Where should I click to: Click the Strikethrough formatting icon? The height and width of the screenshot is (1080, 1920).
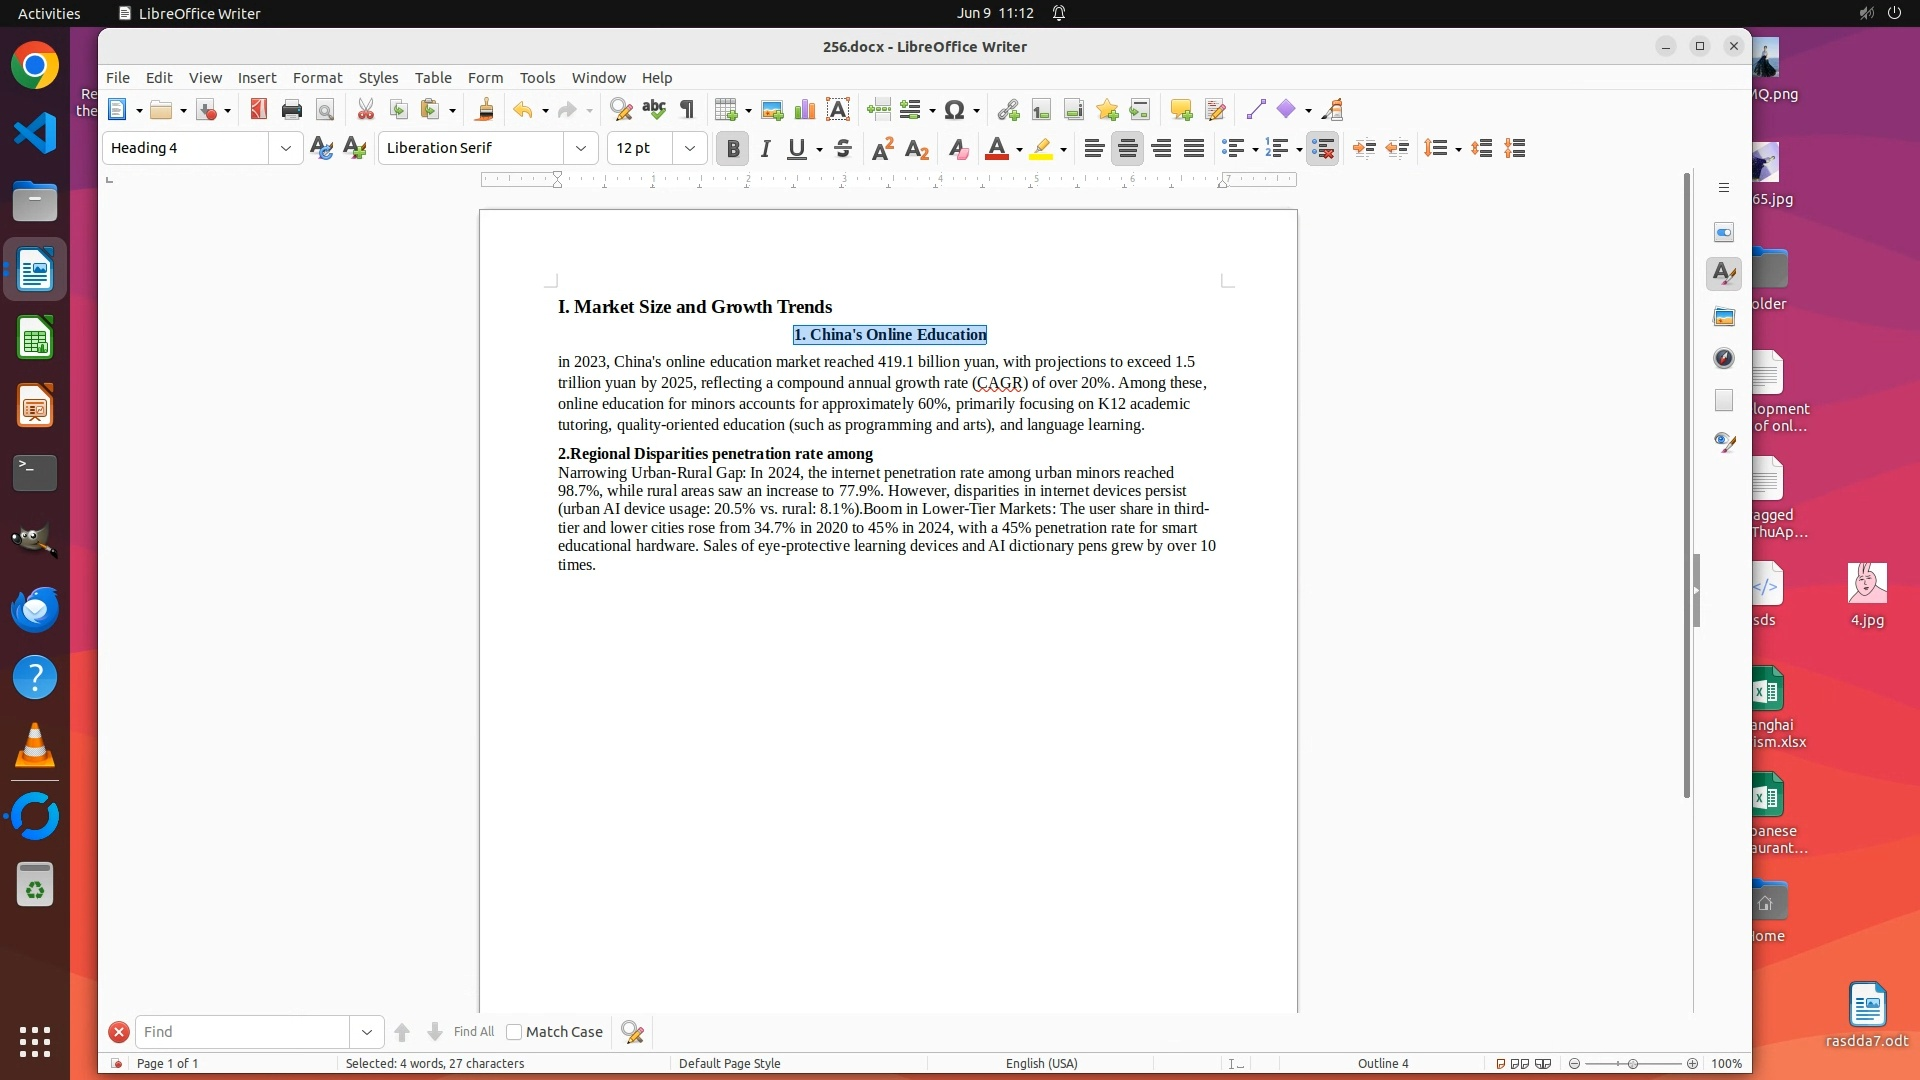pos(843,149)
